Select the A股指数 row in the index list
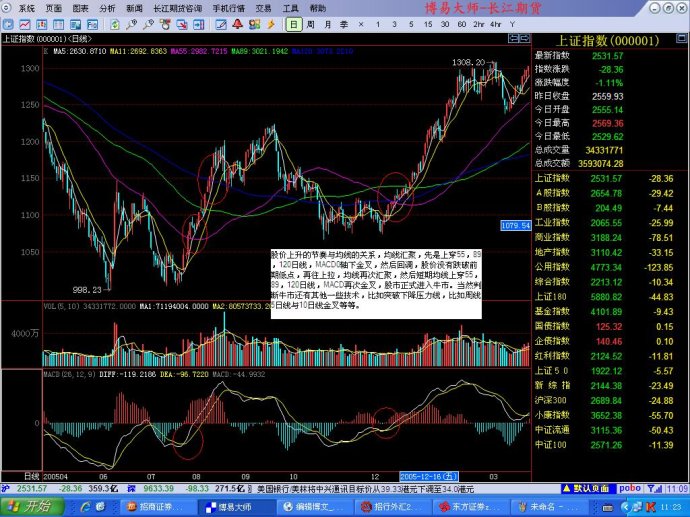690x517 pixels. tap(609, 193)
